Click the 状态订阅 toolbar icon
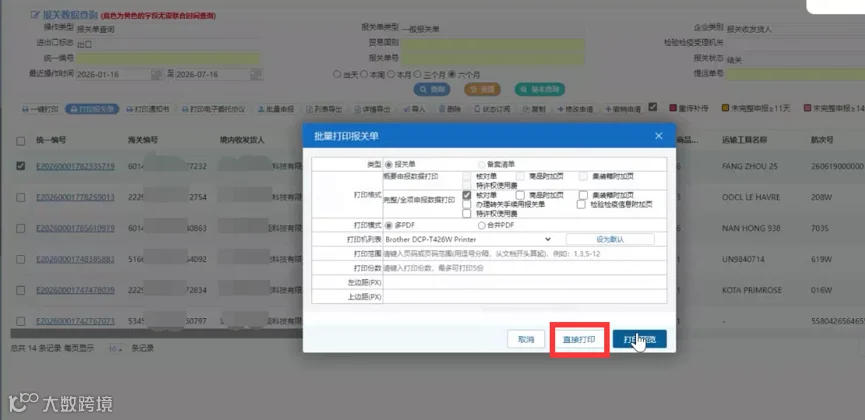Image resolution: width=865 pixels, height=420 pixels. click(x=478, y=109)
